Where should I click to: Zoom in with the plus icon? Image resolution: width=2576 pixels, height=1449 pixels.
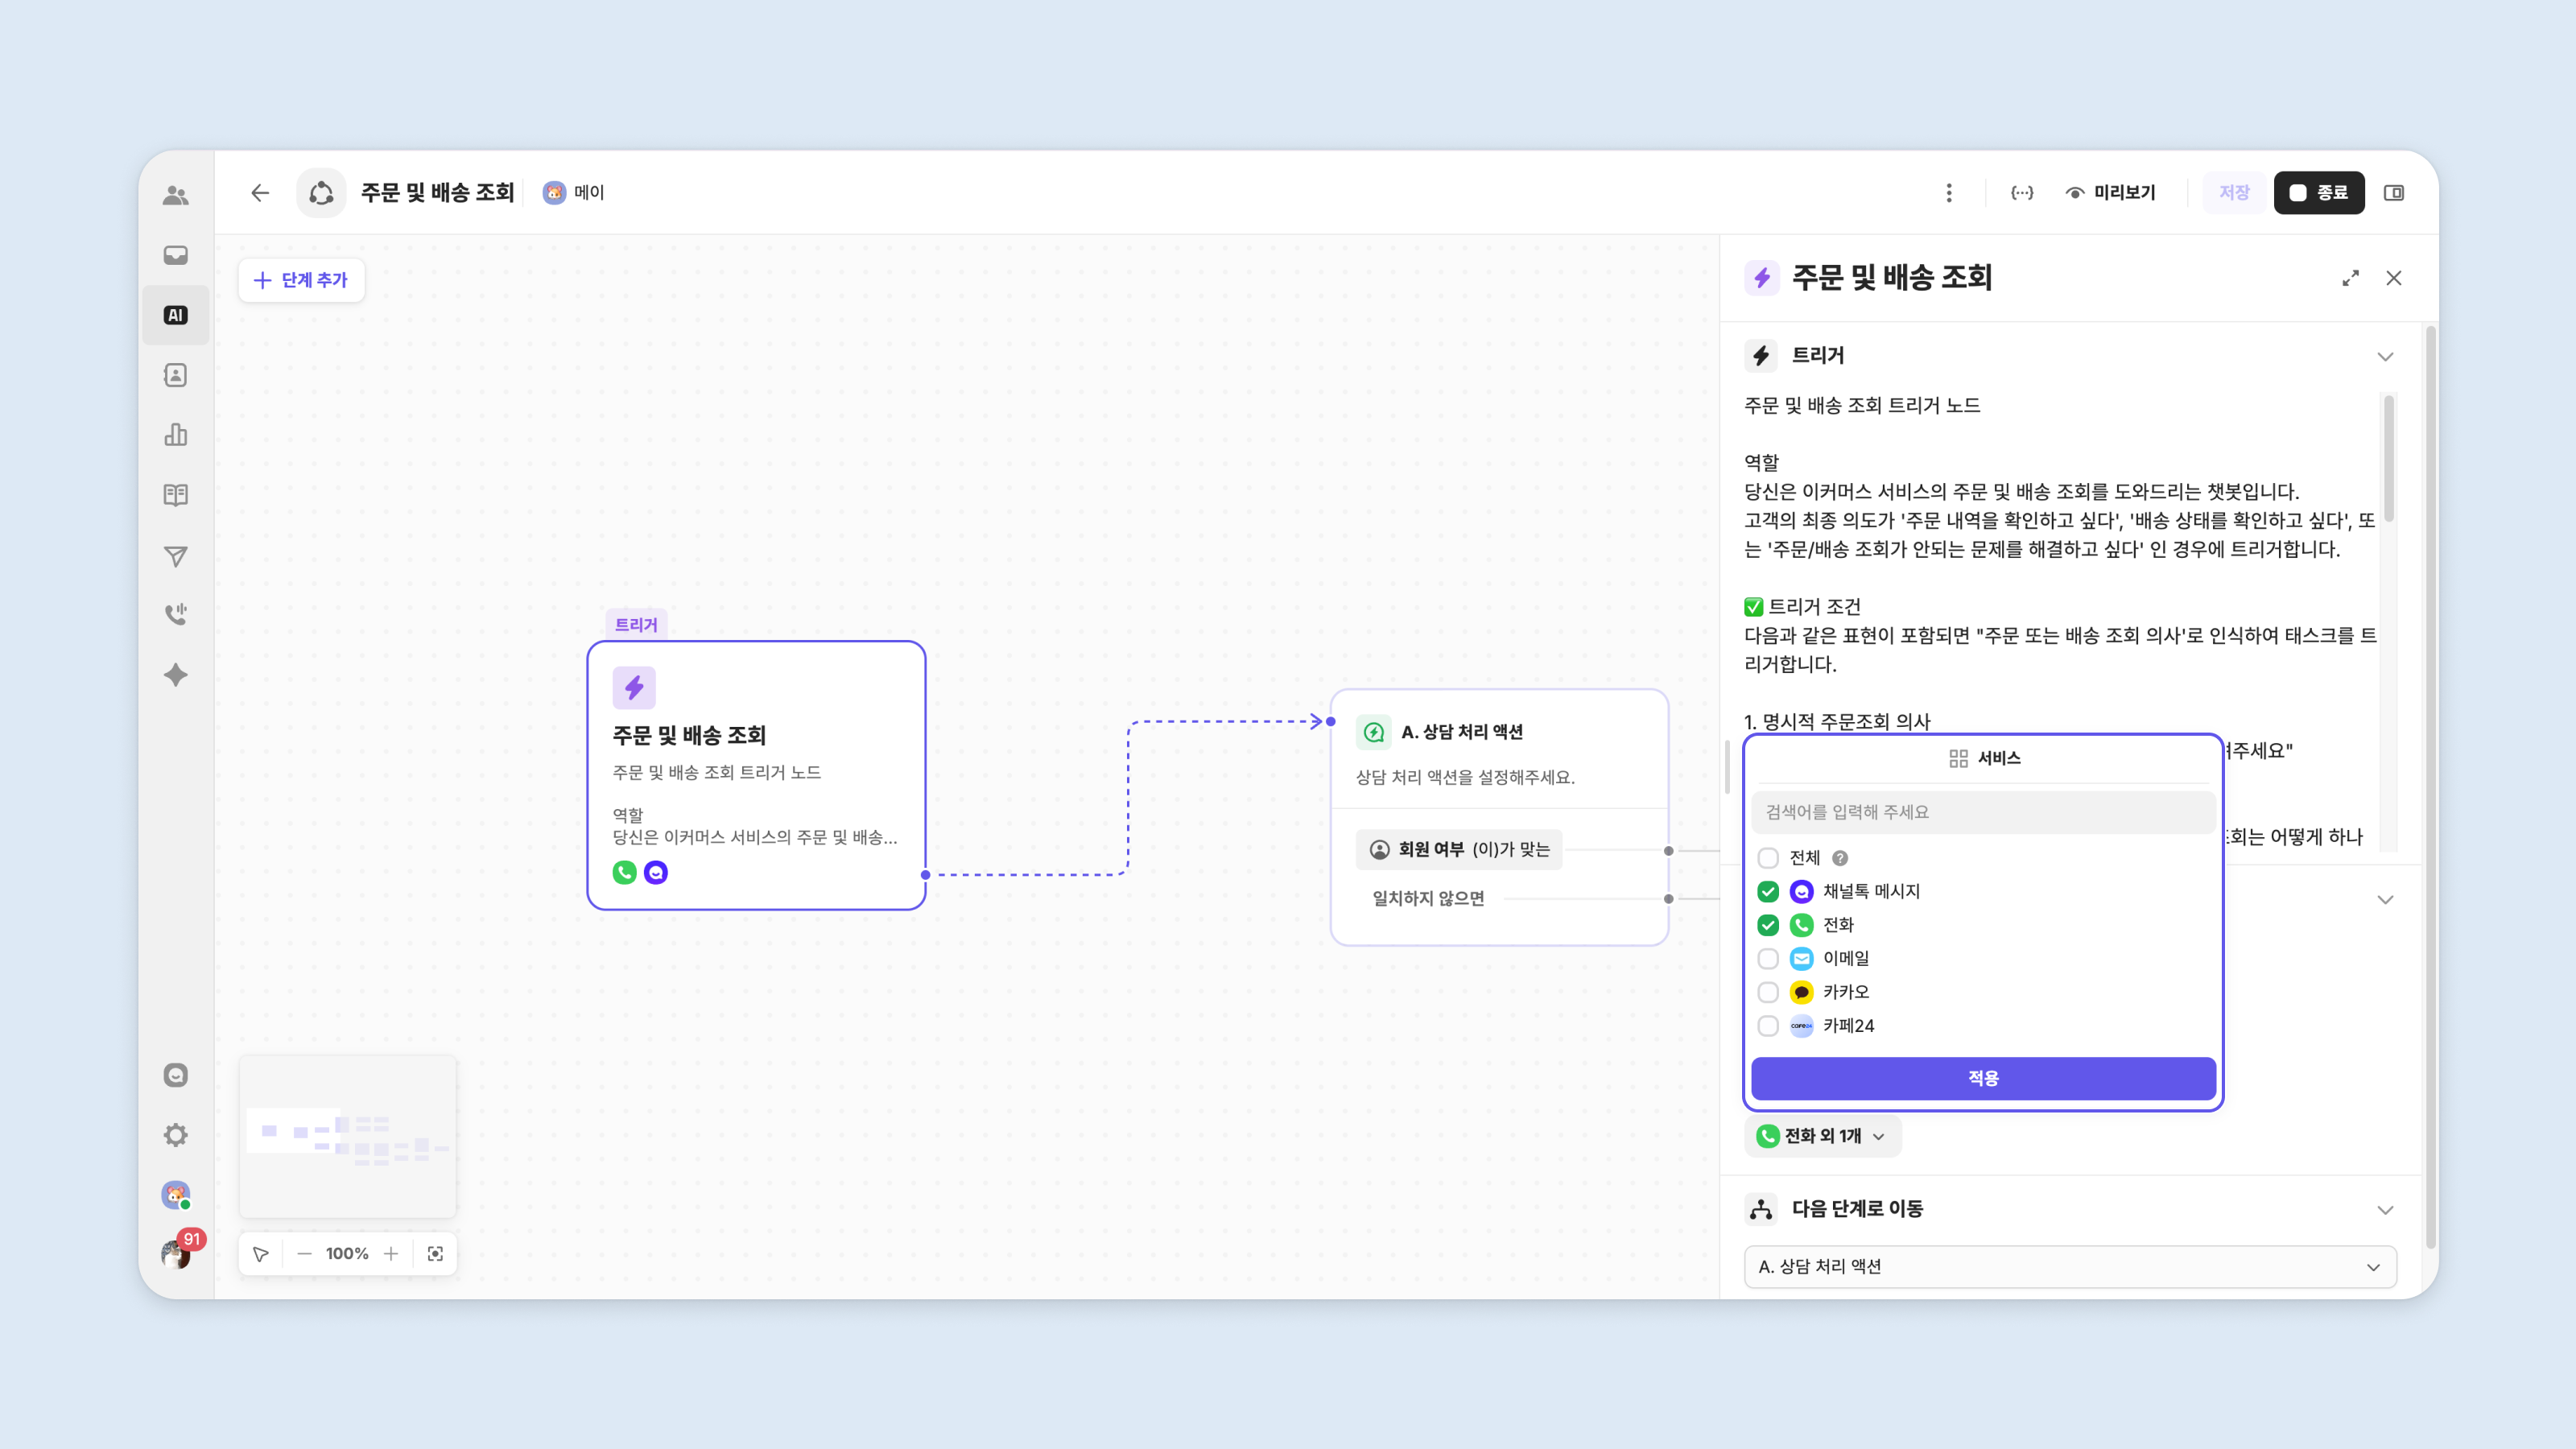click(x=391, y=1254)
